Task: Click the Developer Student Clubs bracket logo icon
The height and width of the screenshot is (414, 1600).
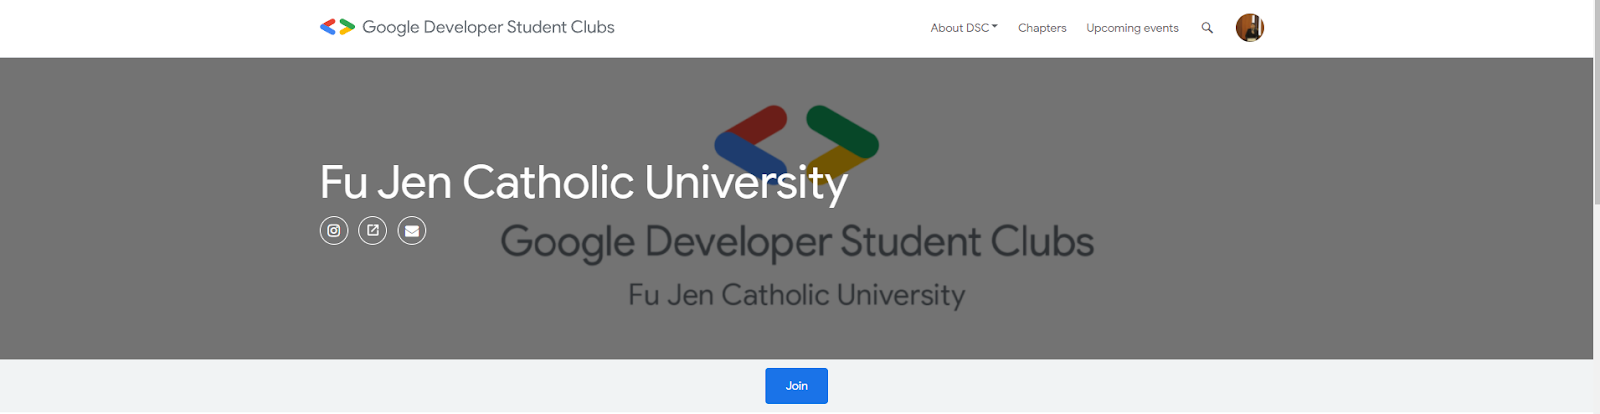Action: click(337, 27)
